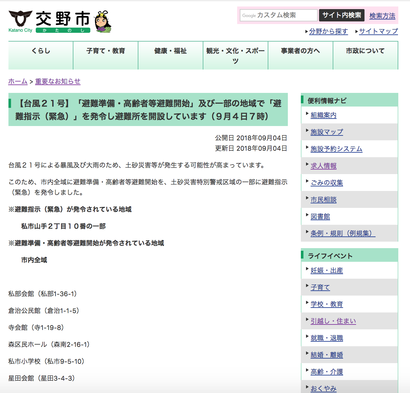This screenshot has height=393, width=410.
Task: Open the 健康・福祉 navigation tab
Action: click(x=170, y=55)
